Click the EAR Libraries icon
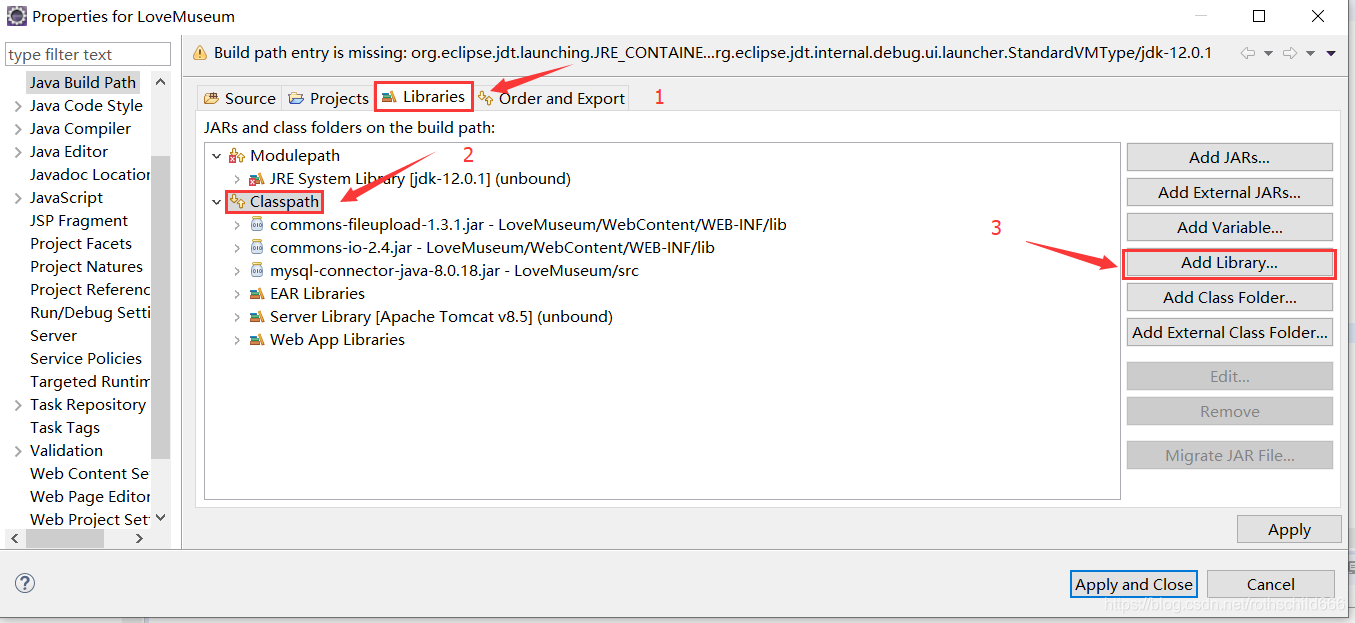This screenshot has height=623, width=1355. pos(257,294)
